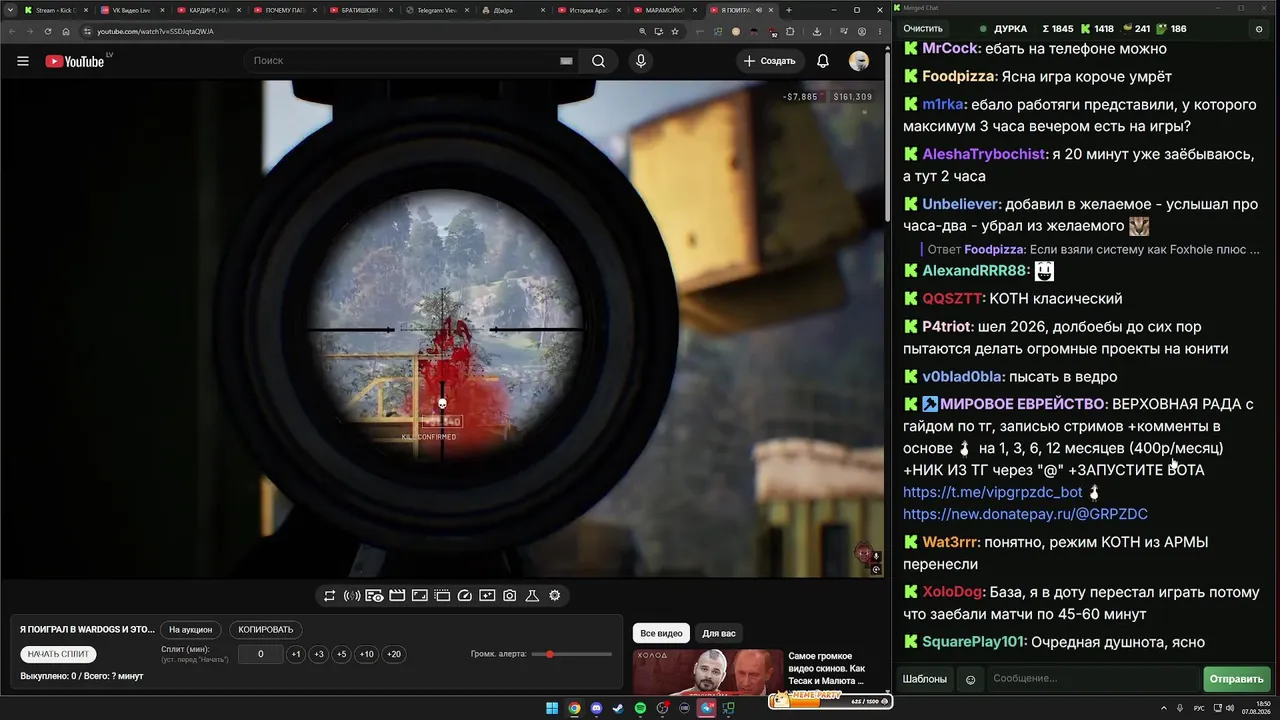1280x720 pixels.
Task: Click the broadcast signal icon under video
Action: (x=352, y=596)
